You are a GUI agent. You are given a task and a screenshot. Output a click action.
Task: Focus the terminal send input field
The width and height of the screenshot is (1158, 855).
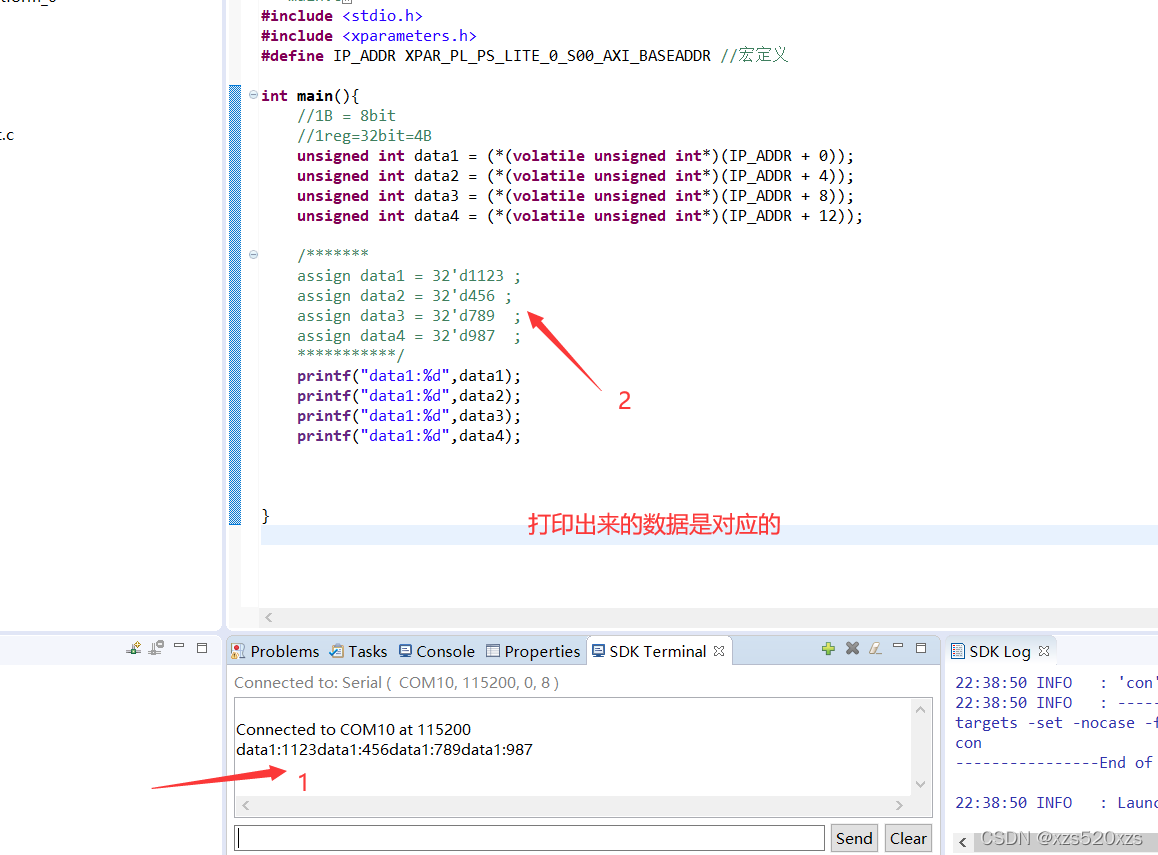pyautogui.click(x=530, y=838)
